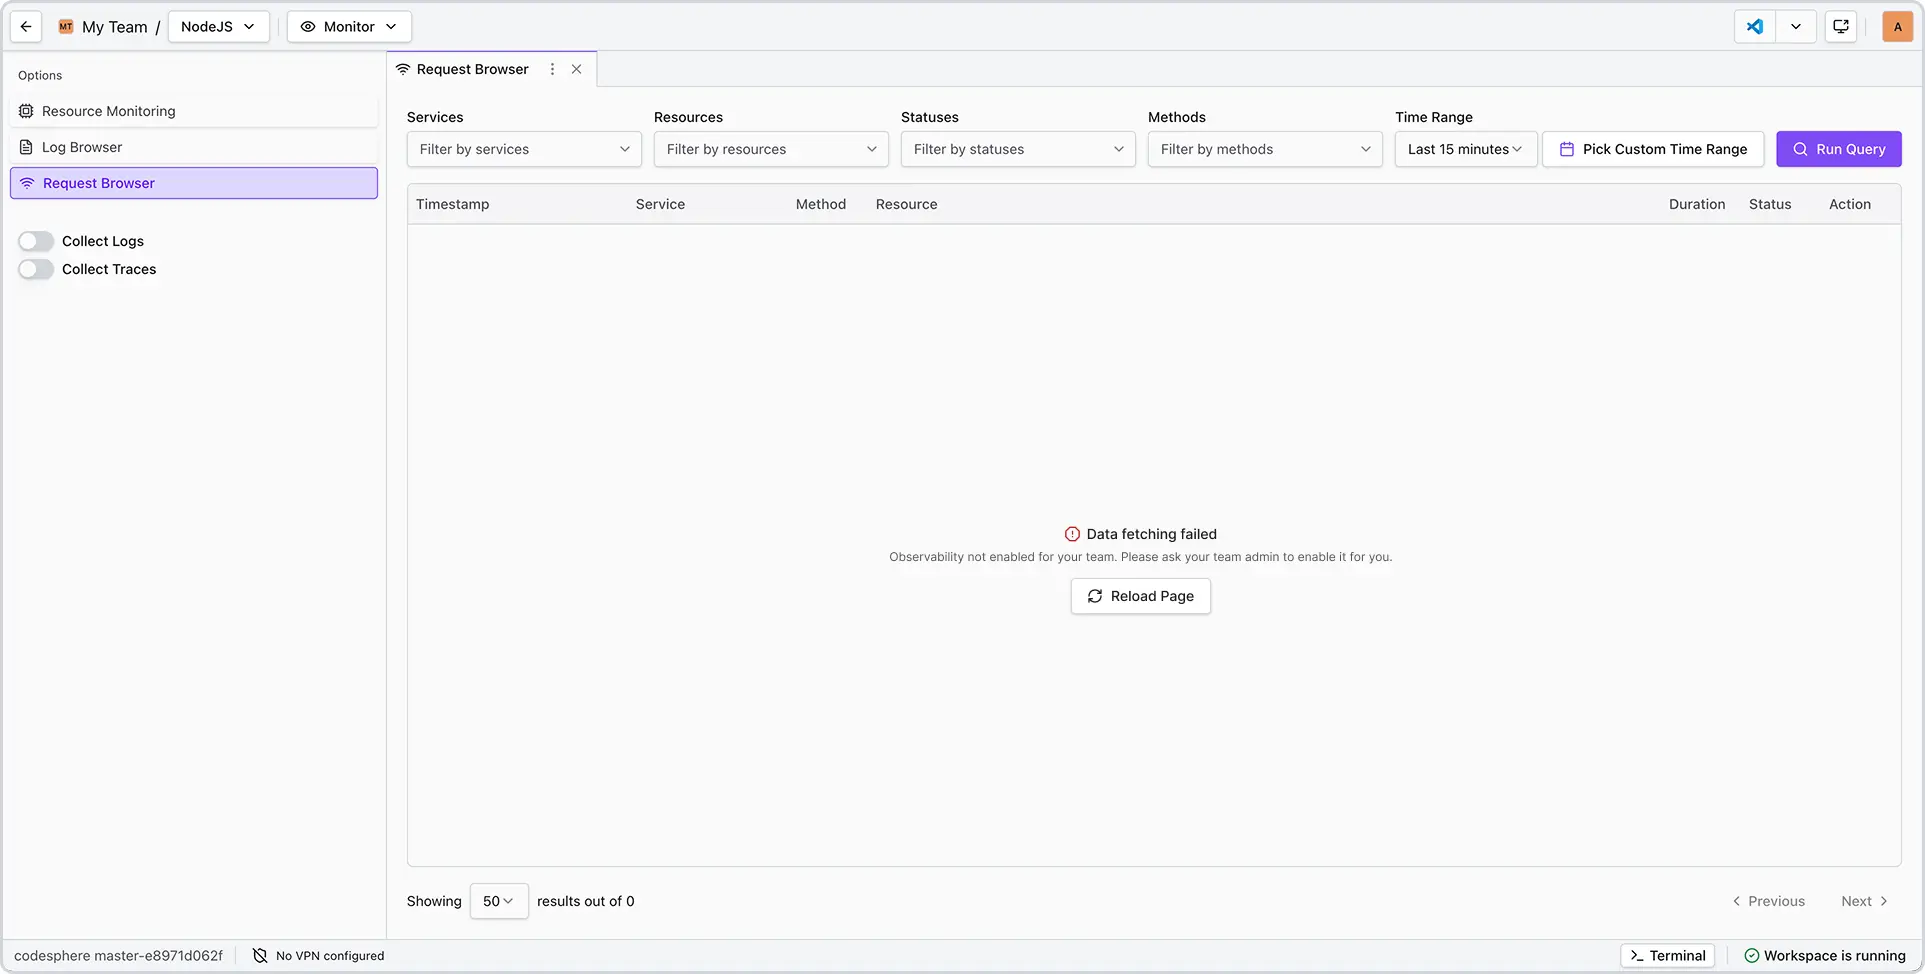
Task: Click the Reload Page button
Action: (x=1140, y=595)
